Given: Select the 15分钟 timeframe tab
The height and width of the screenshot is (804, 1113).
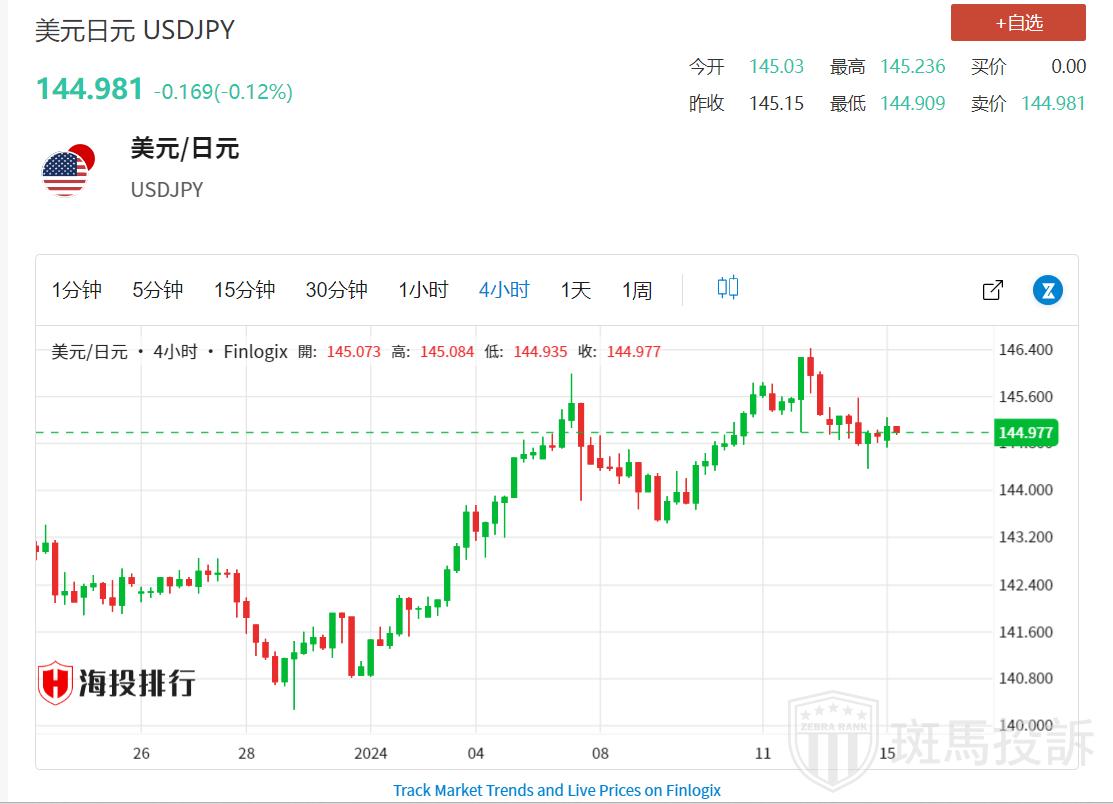Looking at the screenshot, I should [245, 290].
